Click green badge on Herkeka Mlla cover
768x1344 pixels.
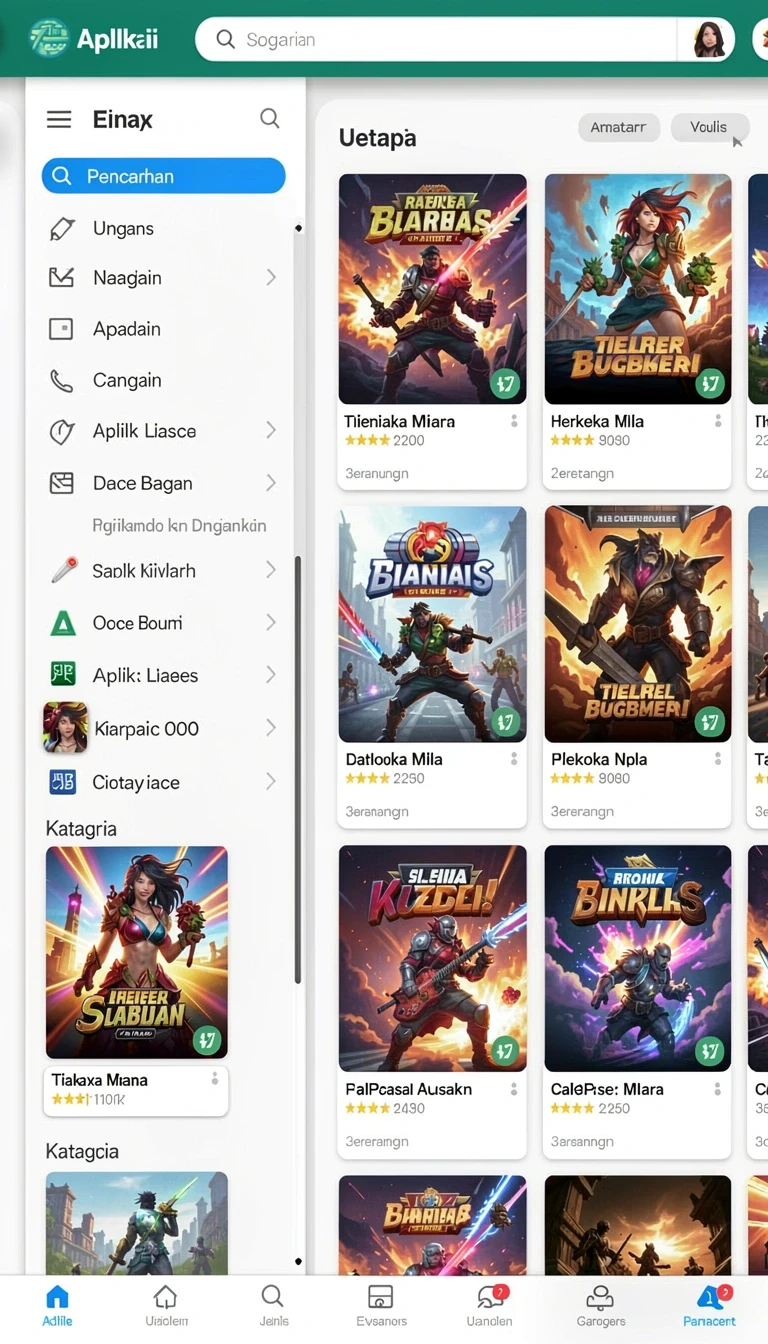(x=710, y=383)
